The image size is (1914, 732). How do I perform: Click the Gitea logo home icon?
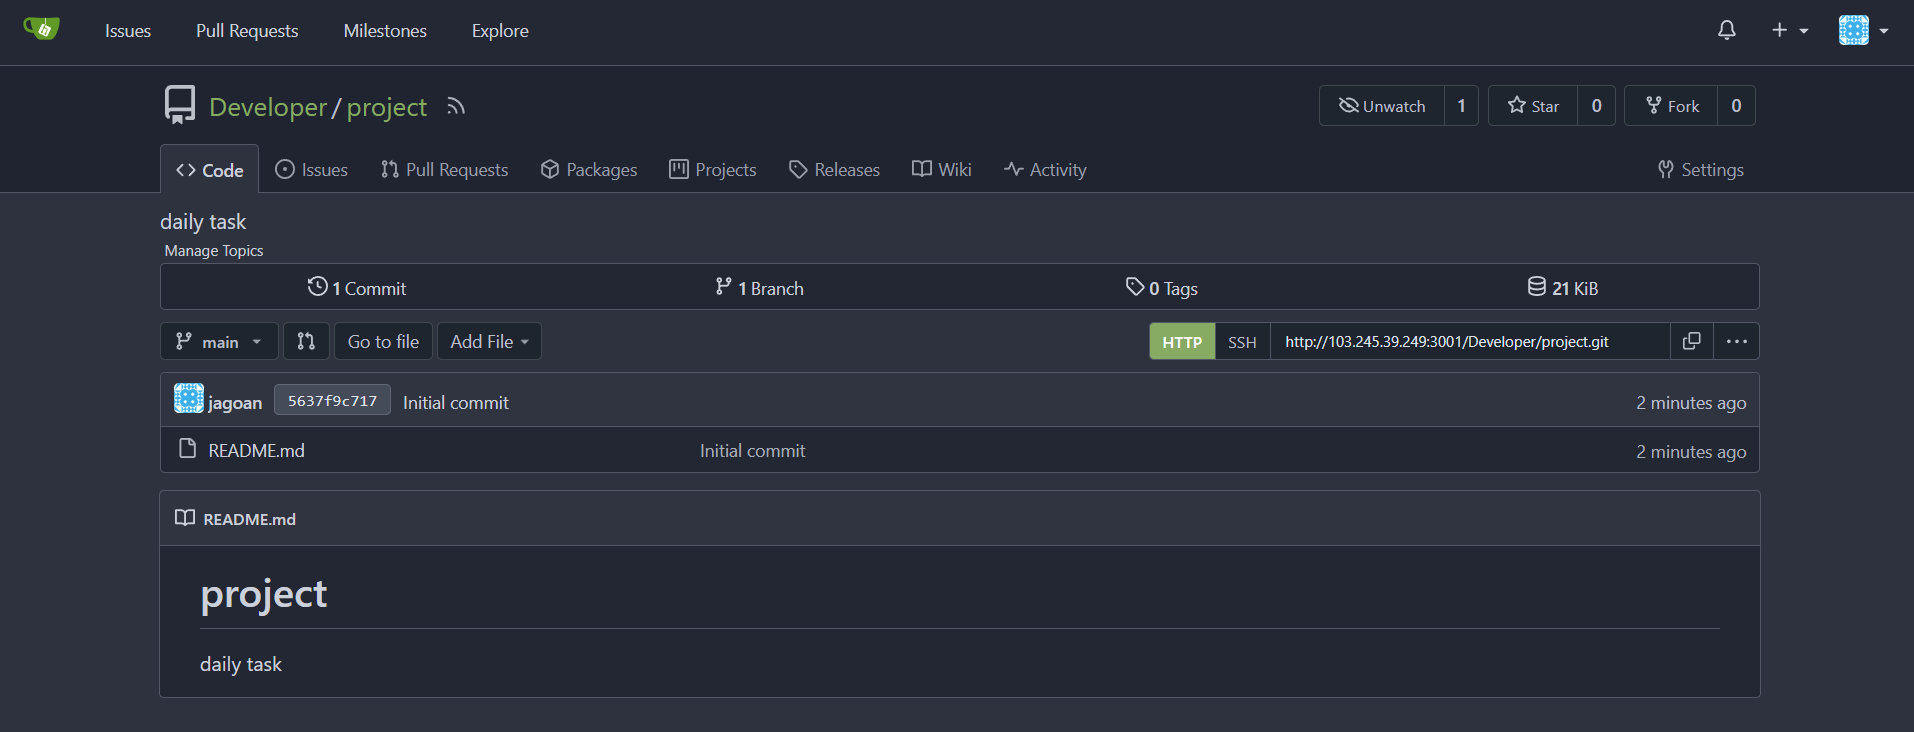coord(41,29)
